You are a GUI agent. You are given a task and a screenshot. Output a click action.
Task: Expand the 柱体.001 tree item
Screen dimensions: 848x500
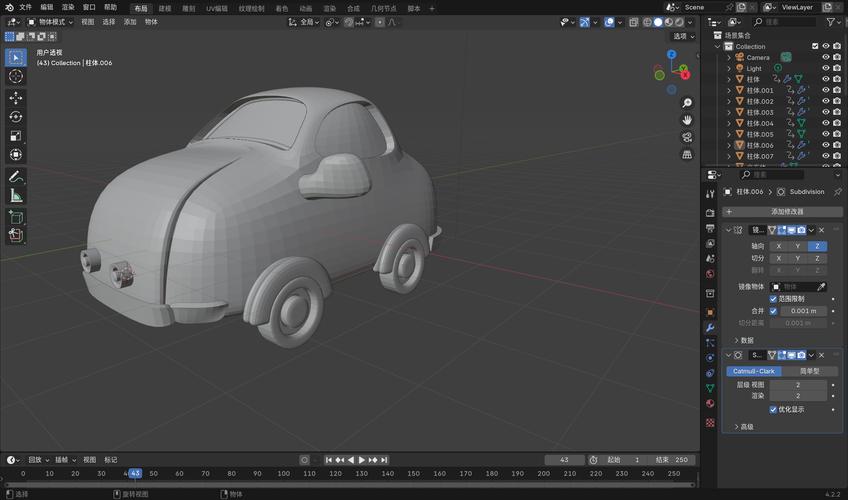coord(729,90)
